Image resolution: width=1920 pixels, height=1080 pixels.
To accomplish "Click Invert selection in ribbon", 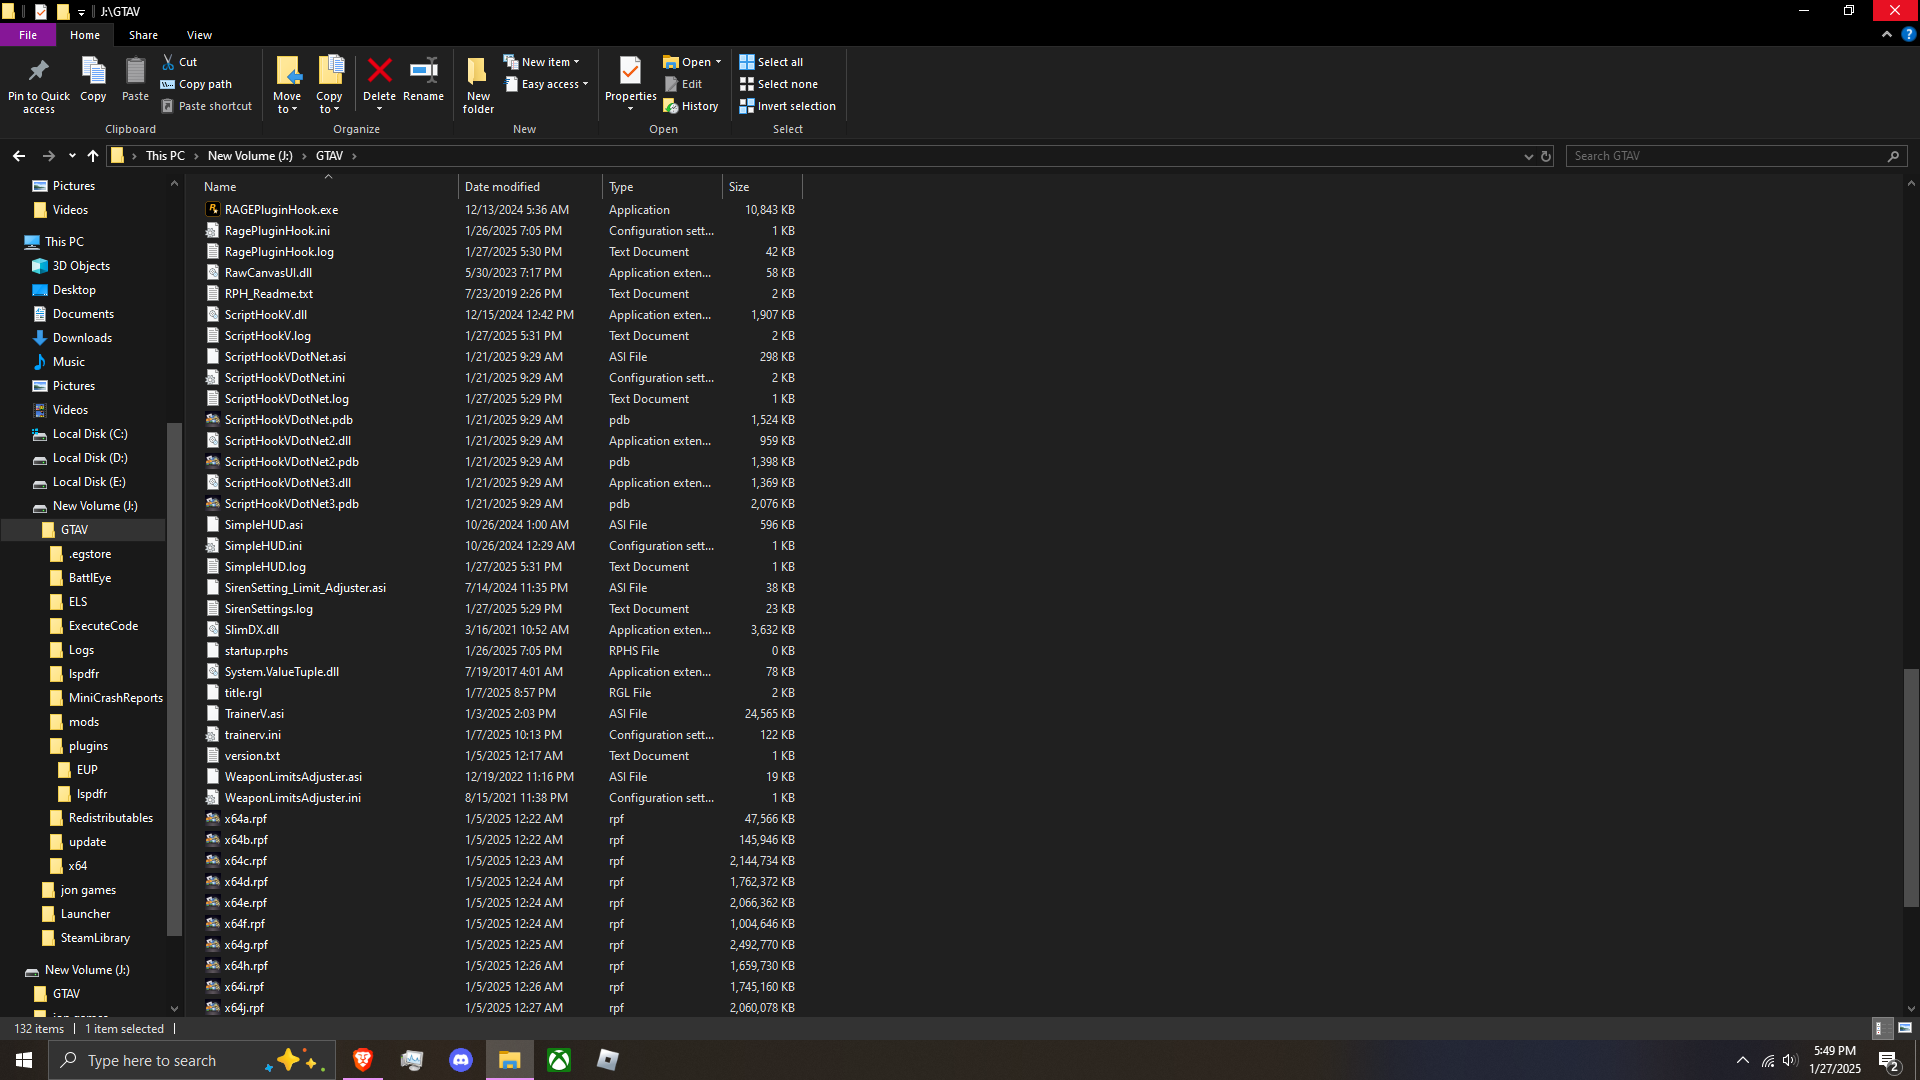I will [787, 106].
